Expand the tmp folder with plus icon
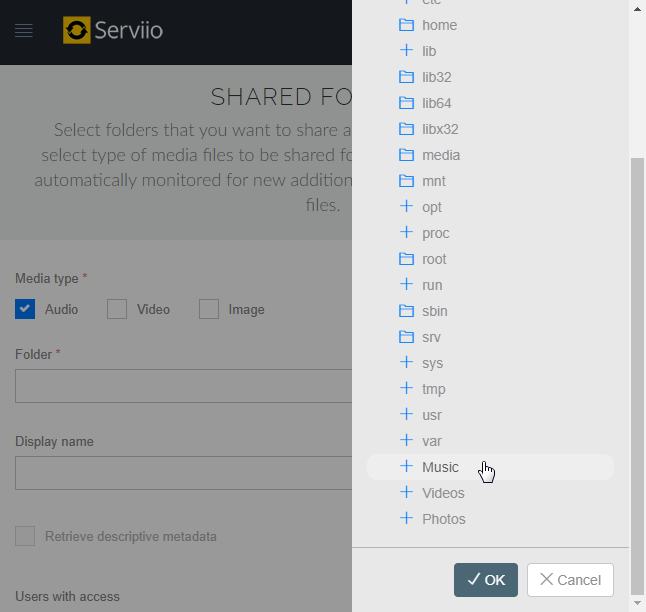 (x=407, y=388)
